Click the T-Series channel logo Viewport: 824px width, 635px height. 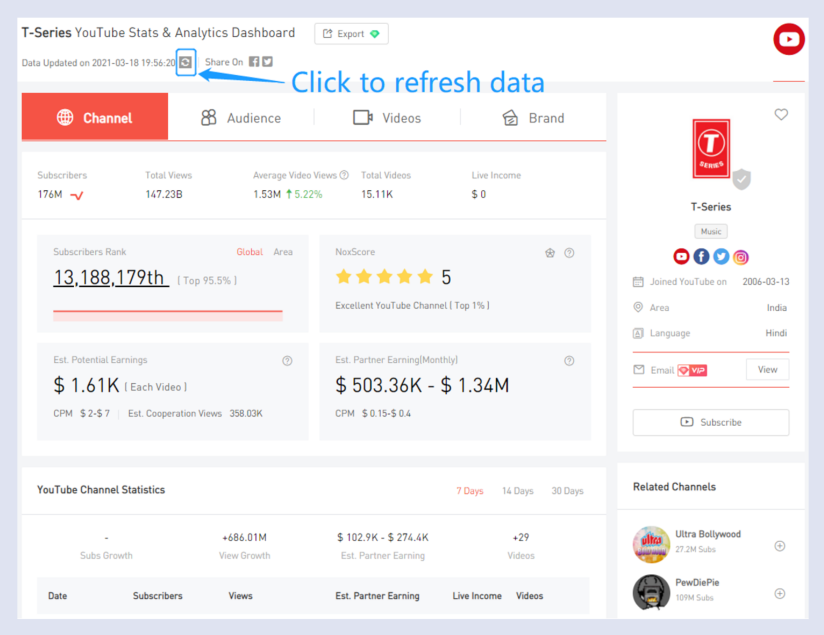(711, 149)
